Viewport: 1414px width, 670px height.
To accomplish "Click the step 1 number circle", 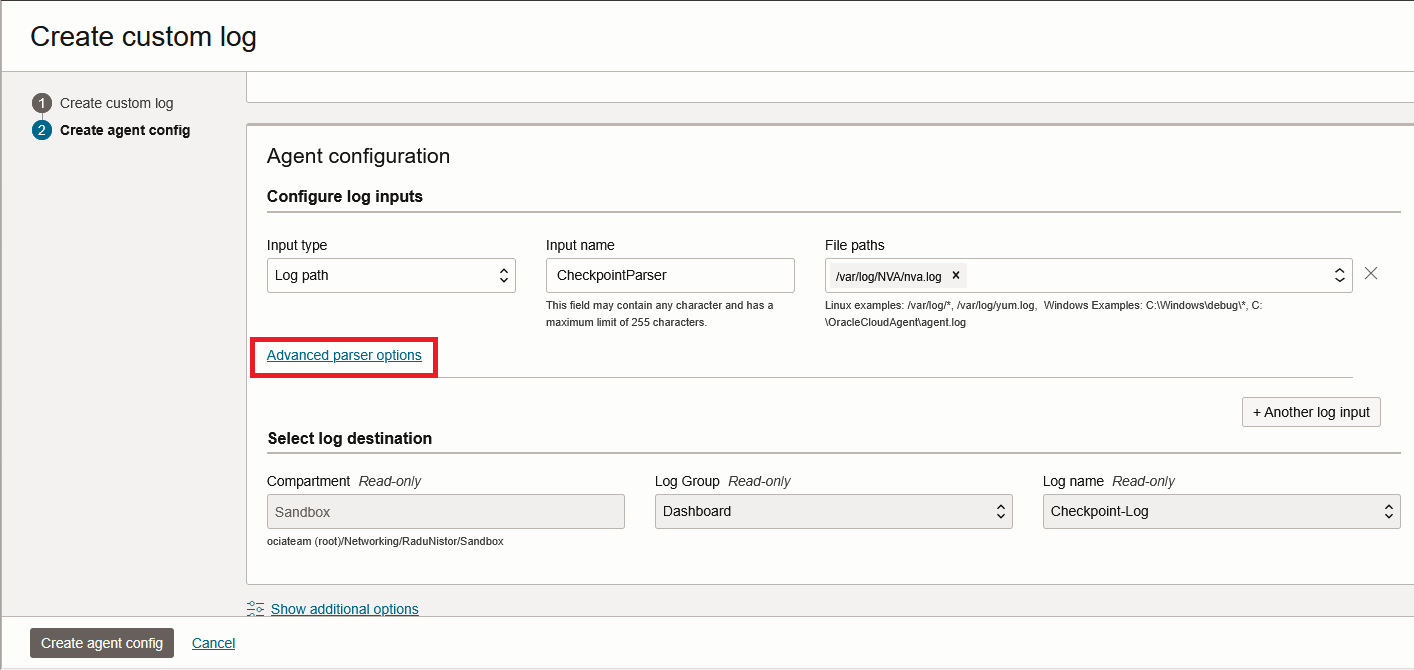I will coord(41,103).
